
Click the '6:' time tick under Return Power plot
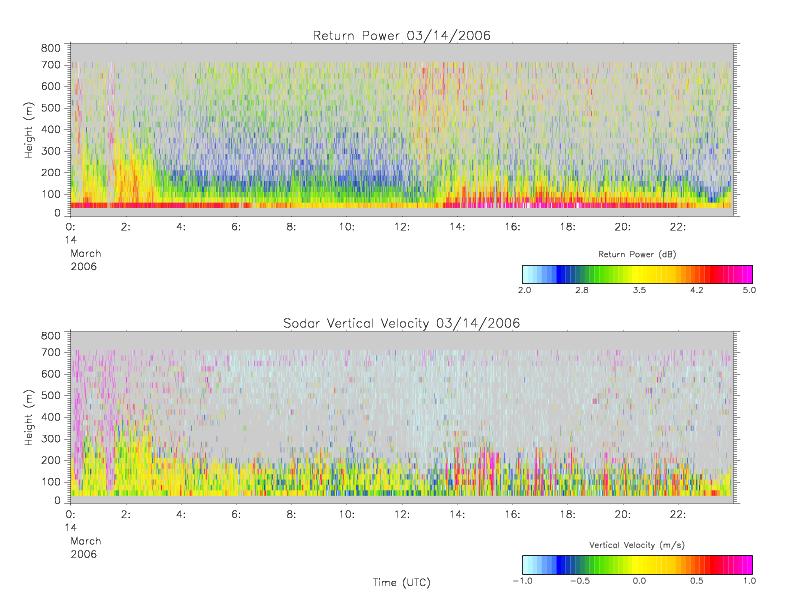(x=236, y=227)
